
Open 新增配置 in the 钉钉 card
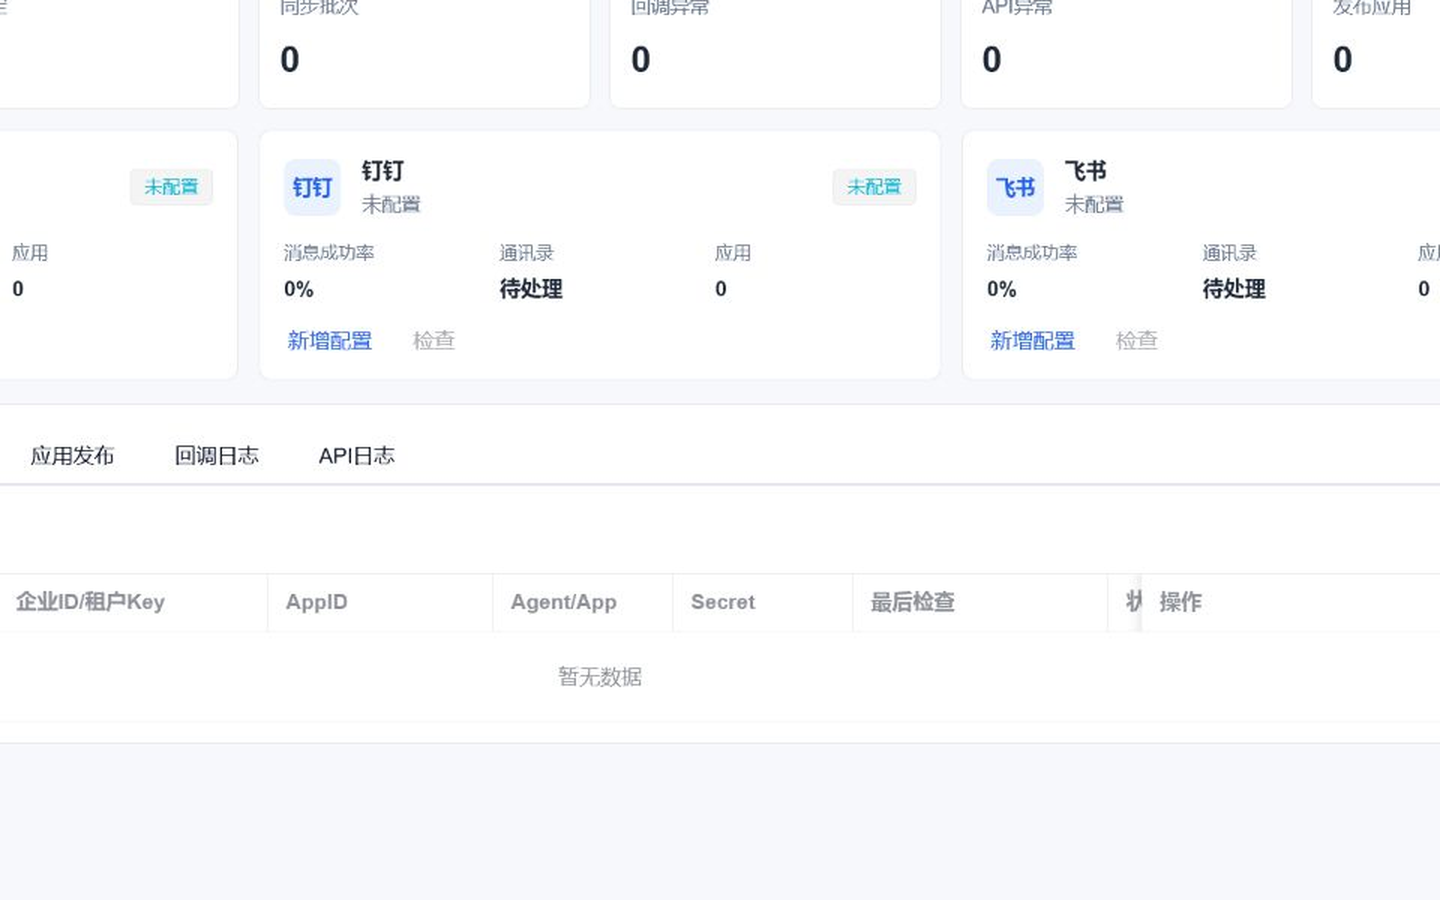[x=330, y=341]
